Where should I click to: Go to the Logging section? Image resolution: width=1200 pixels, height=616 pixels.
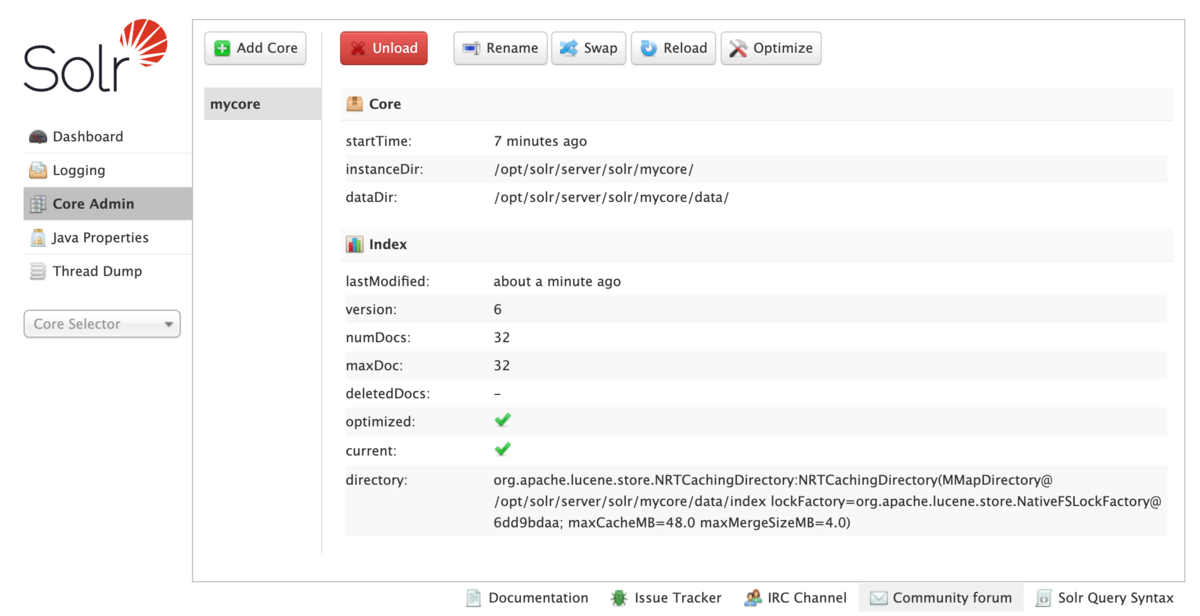pos(108,170)
